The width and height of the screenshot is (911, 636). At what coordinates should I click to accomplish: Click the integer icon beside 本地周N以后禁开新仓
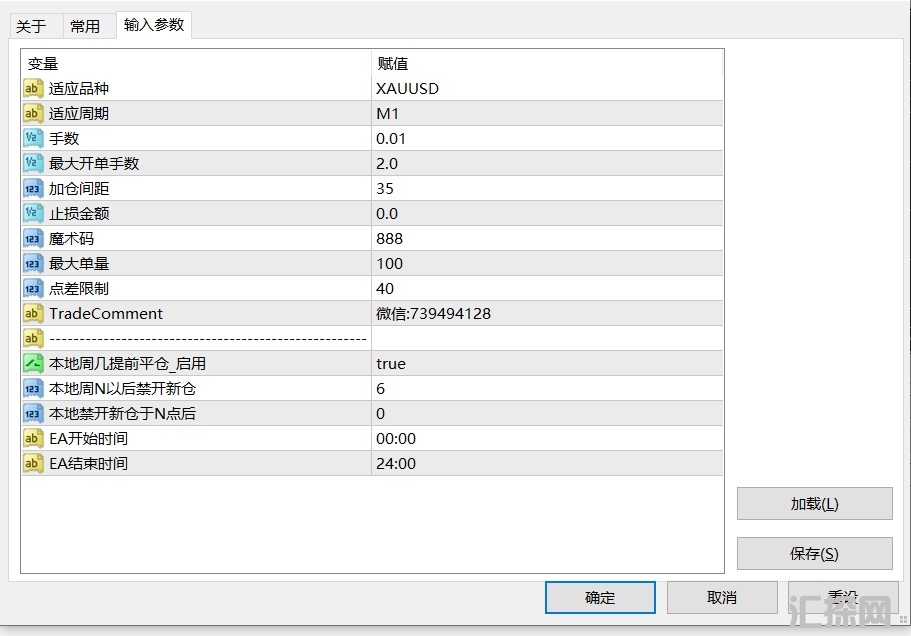(x=33, y=388)
